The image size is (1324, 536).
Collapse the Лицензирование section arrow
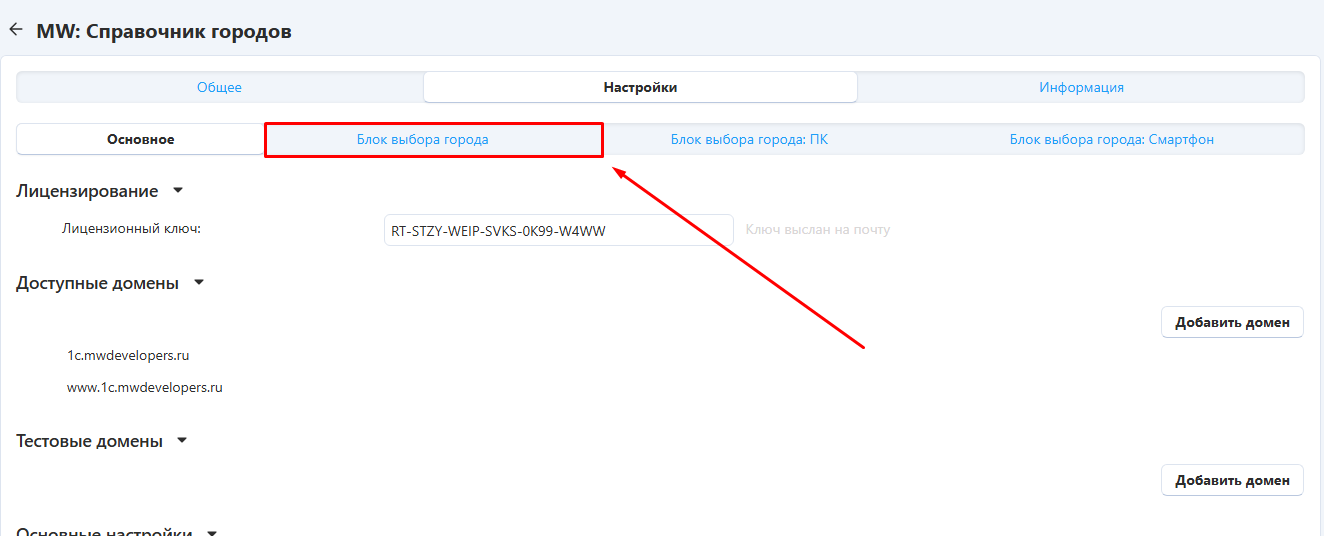[178, 190]
